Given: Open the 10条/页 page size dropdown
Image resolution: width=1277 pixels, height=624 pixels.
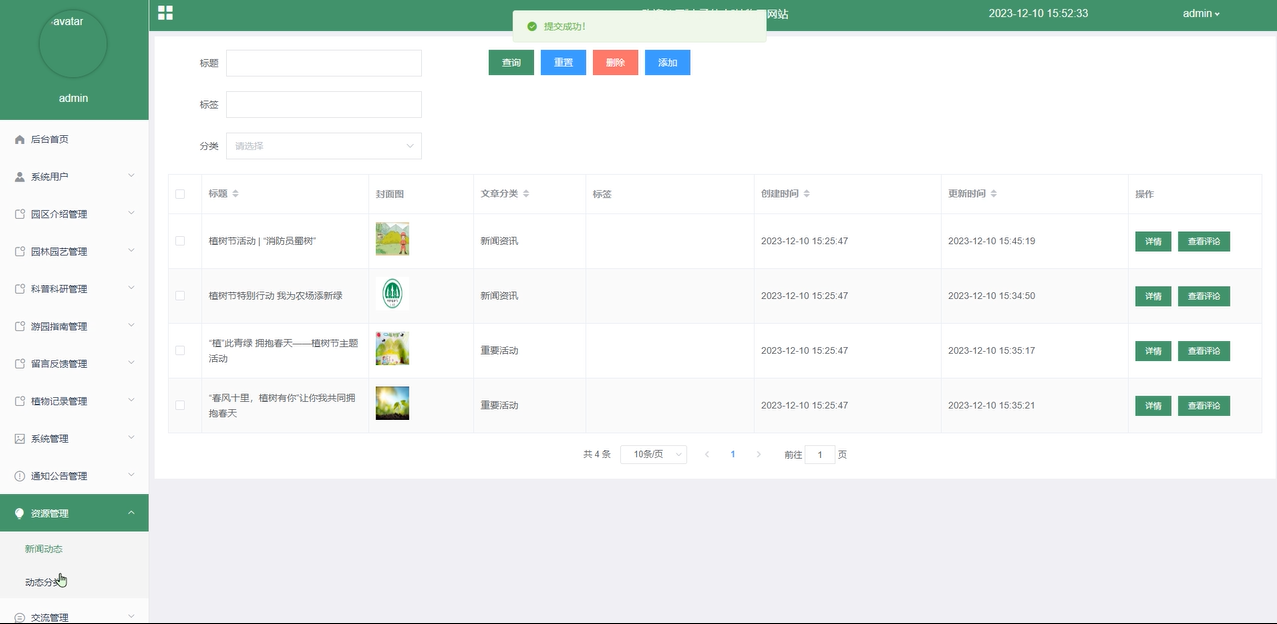Looking at the screenshot, I should 654,454.
